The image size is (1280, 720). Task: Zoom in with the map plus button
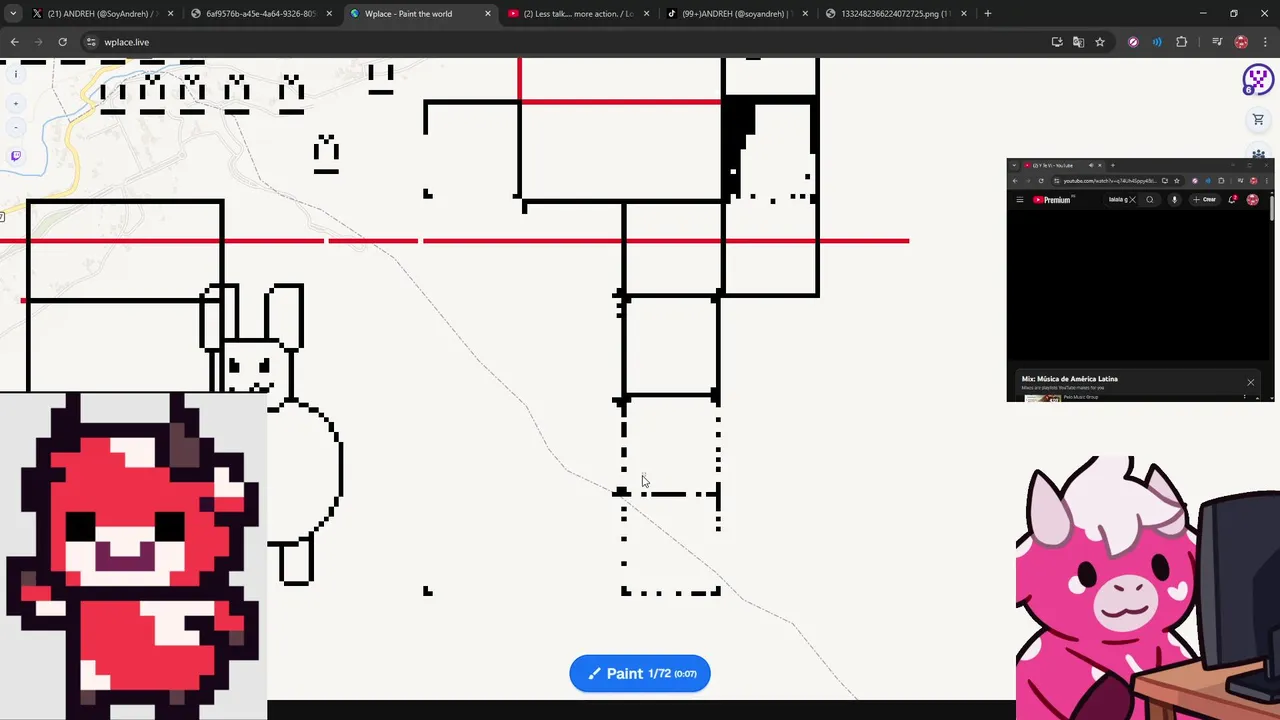click(x=16, y=103)
